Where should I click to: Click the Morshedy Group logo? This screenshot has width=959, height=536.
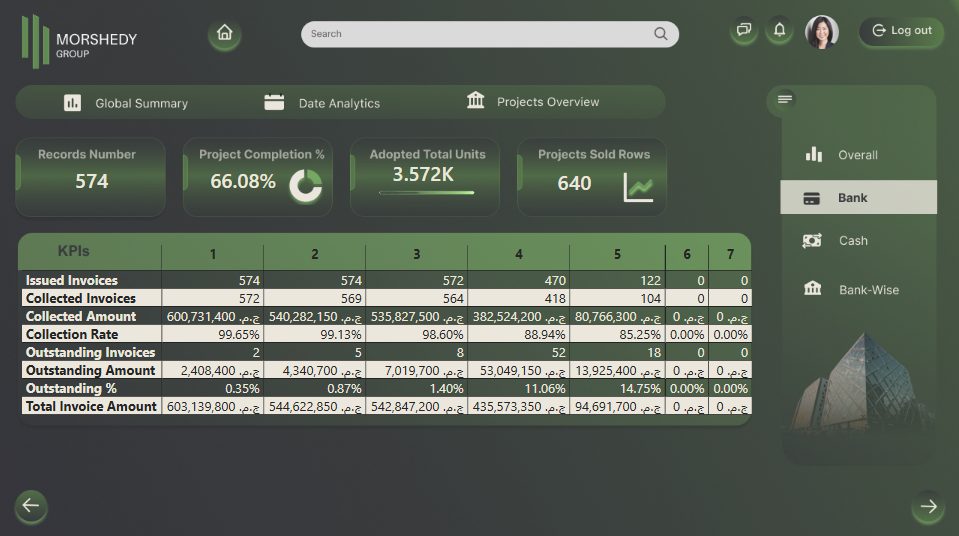coord(80,42)
